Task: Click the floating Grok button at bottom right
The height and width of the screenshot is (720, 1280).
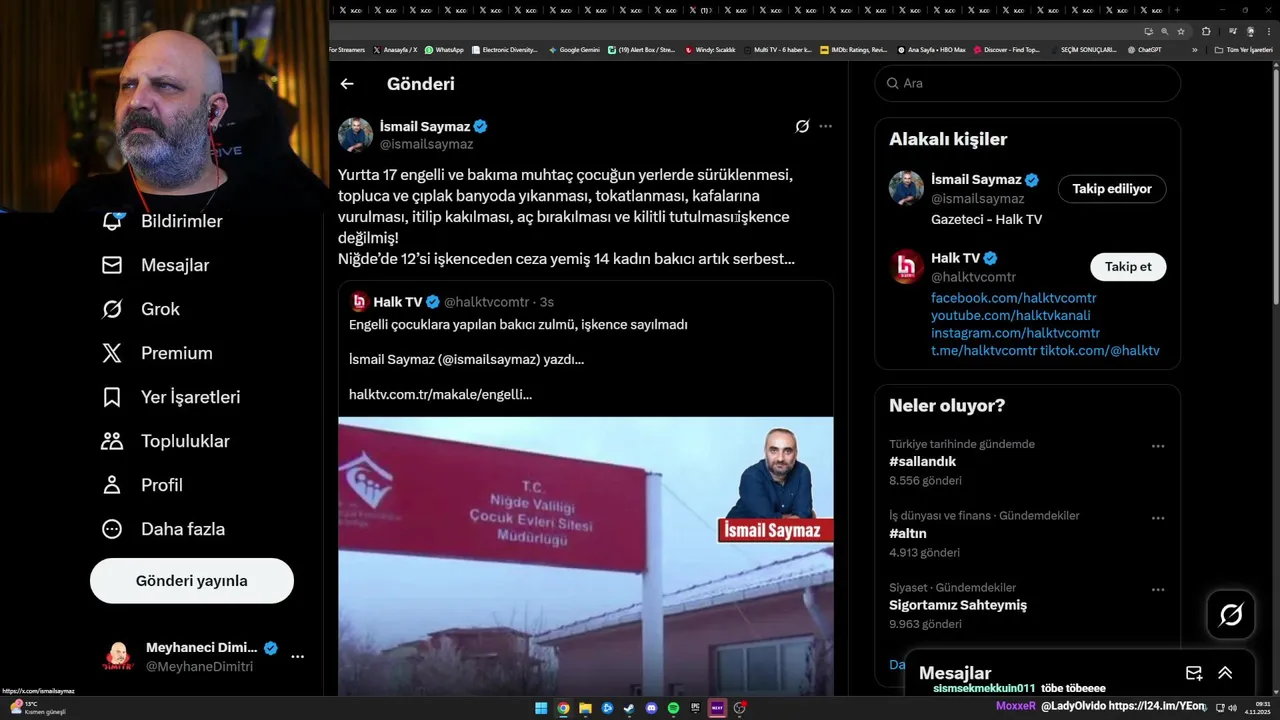Action: (1231, 615)
